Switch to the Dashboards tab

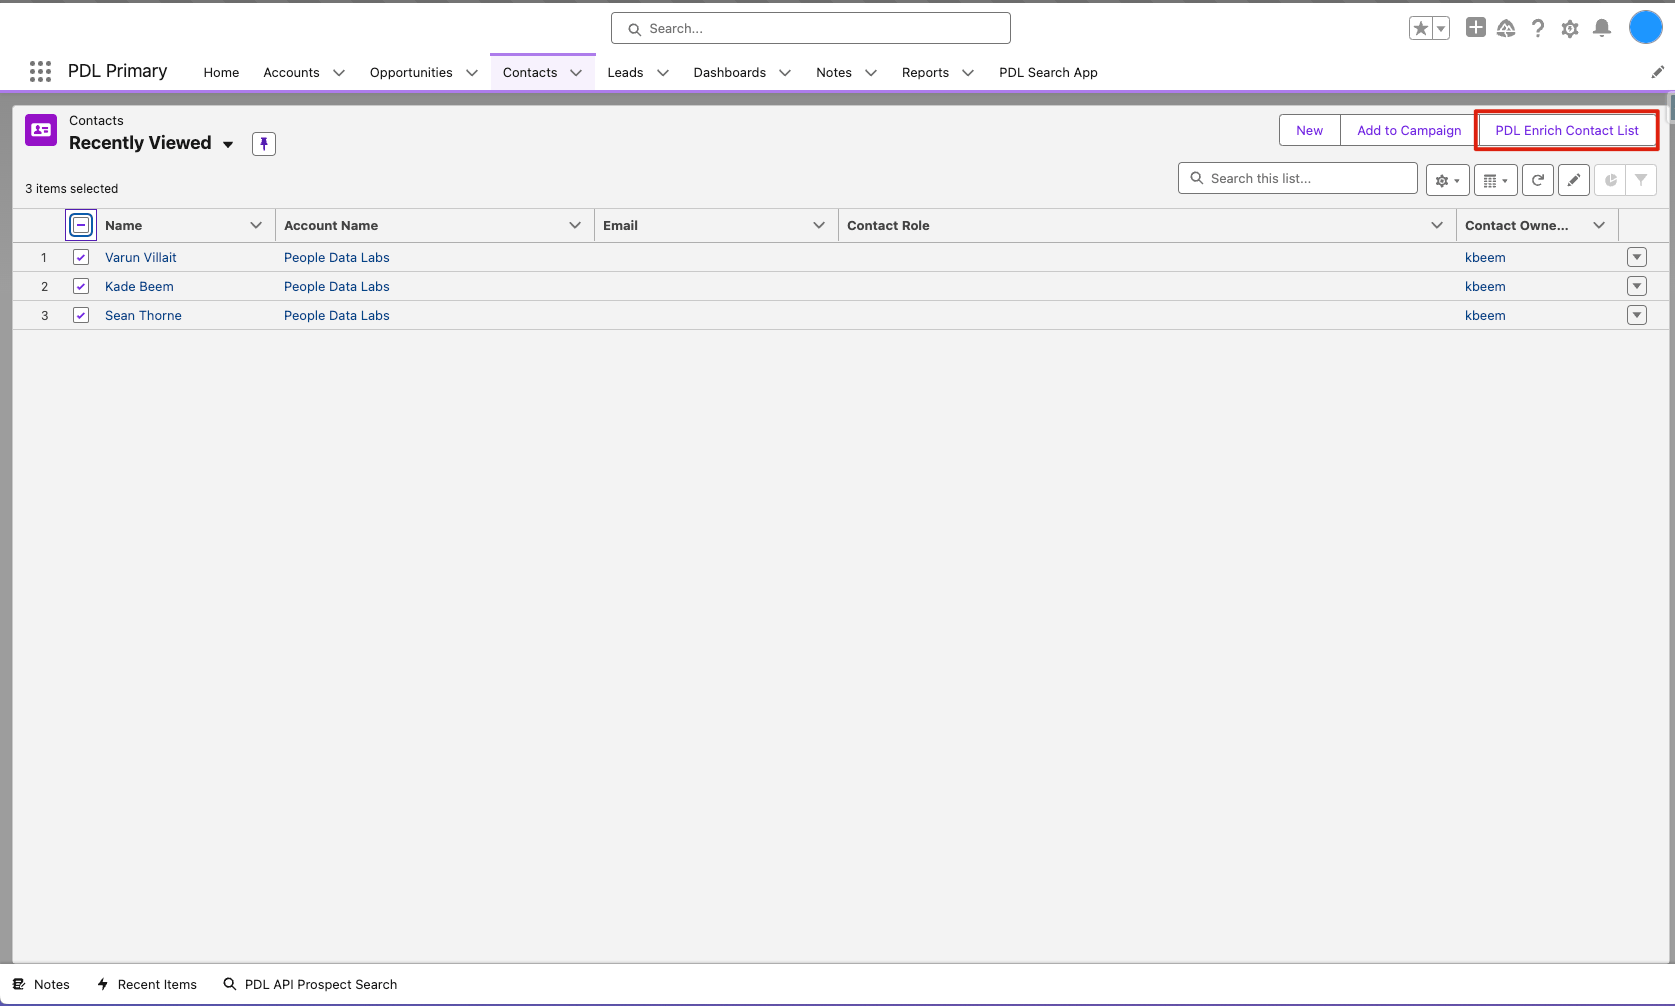pos(730,73)
